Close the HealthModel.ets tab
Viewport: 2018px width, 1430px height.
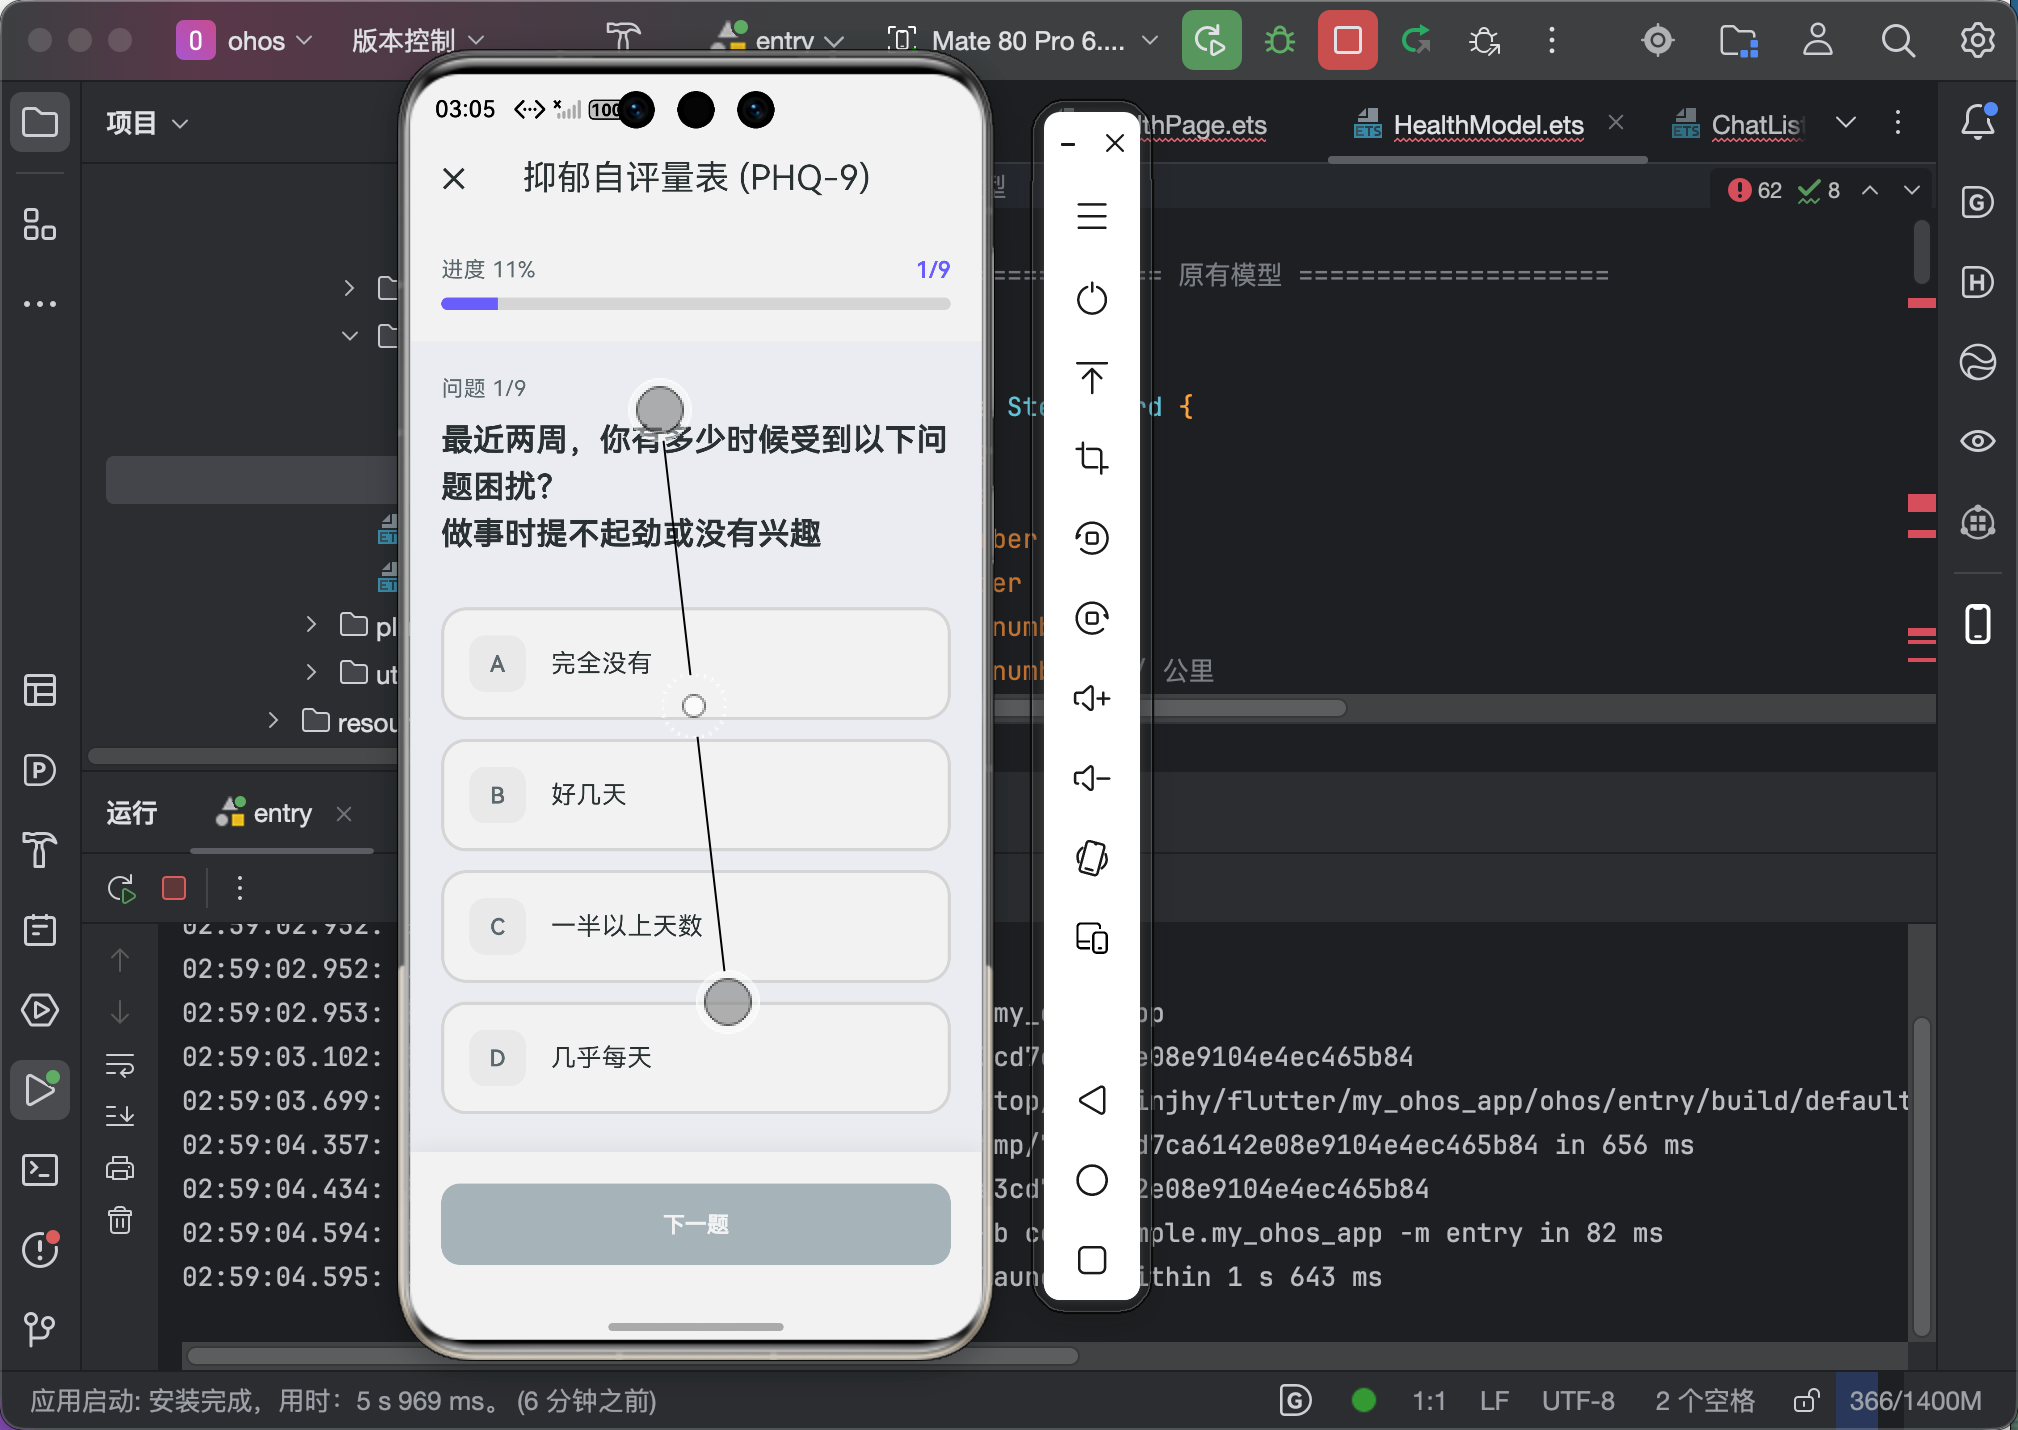coord(1616,122)
